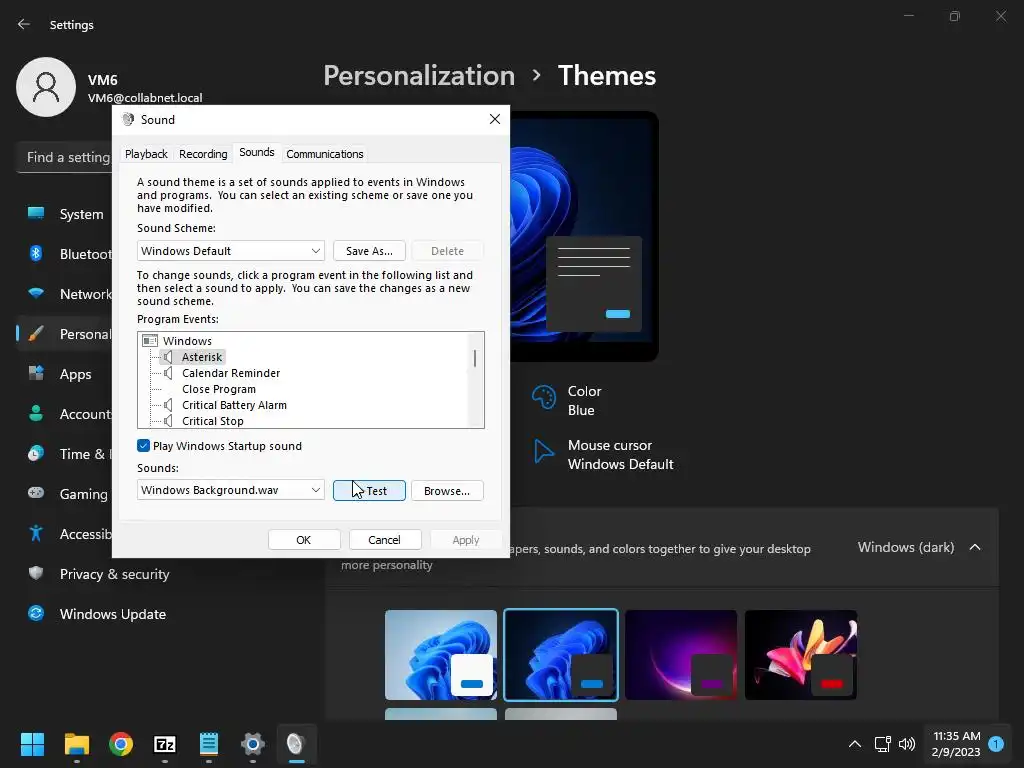This screenshot has width=1024, height=768.
Task: Select the colorful Bloom theme thumbnail
Action: [801, 655]
